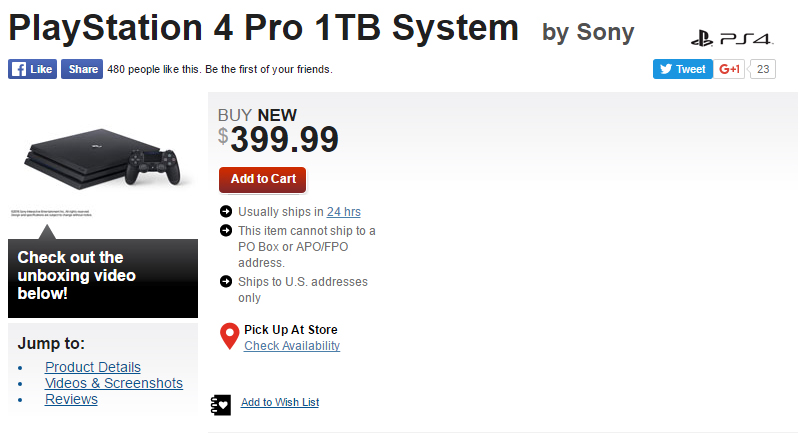
Task: Click the Facebook Like button
Action: (32, 69)
